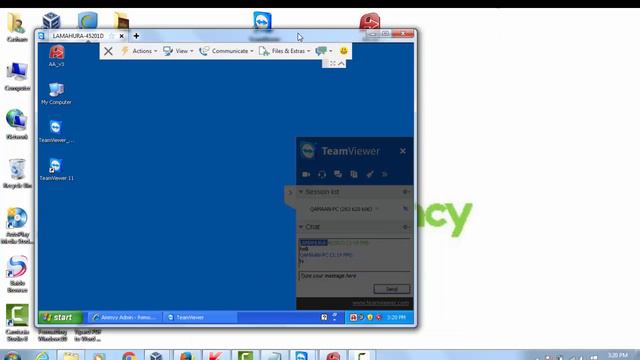Select the Camtasia Studio 8 desktop icon
640x360 pixels.
tap(17, 322)
